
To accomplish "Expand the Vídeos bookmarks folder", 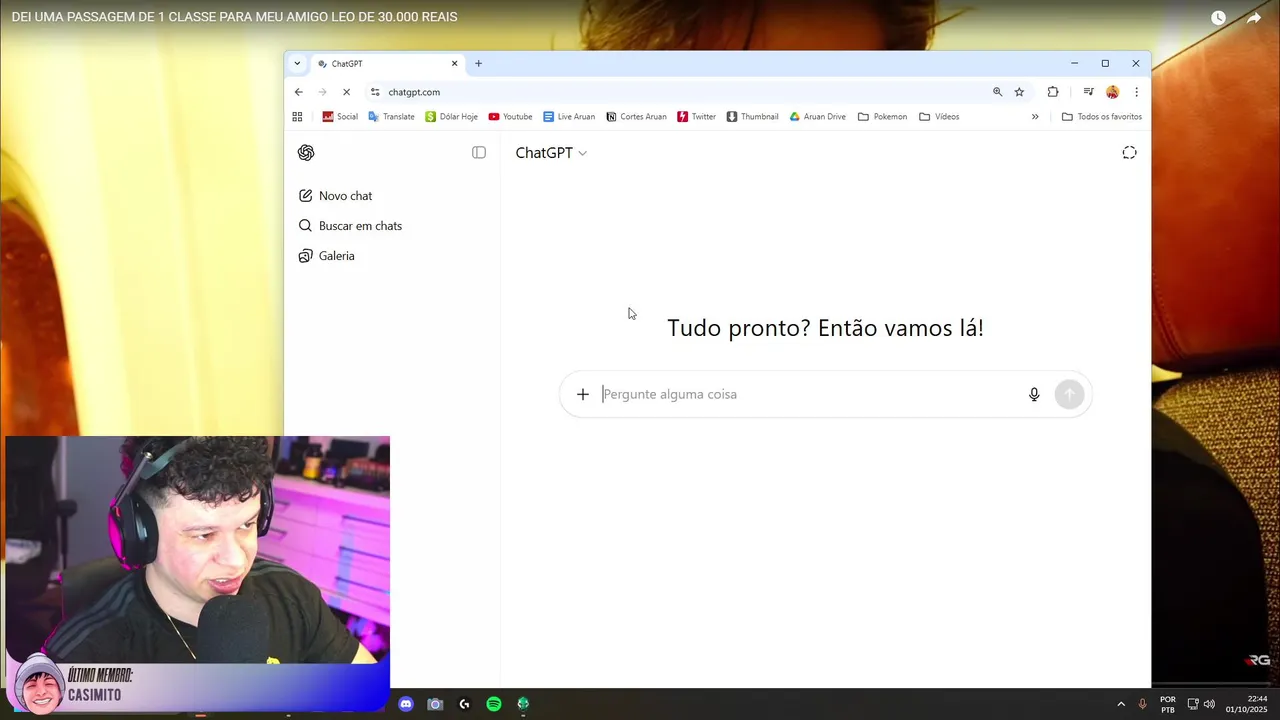I will pos(939,117).
